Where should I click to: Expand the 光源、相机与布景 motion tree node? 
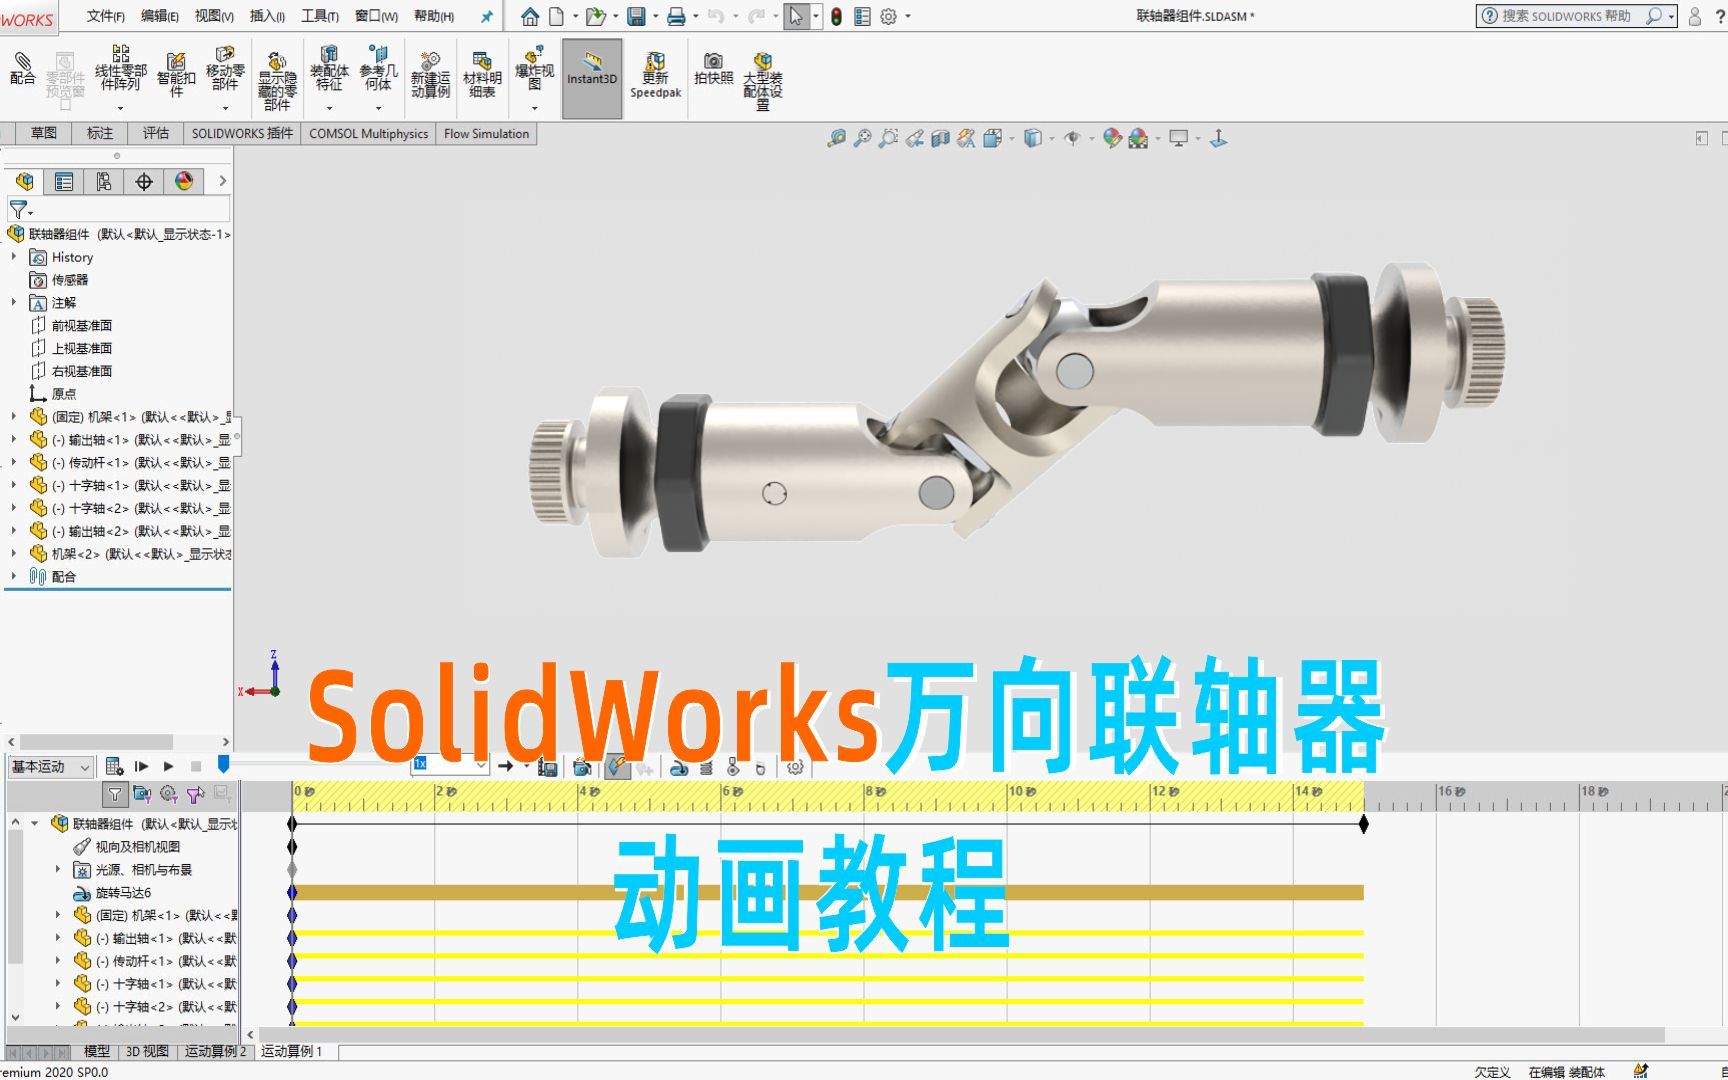pos(57,869)
